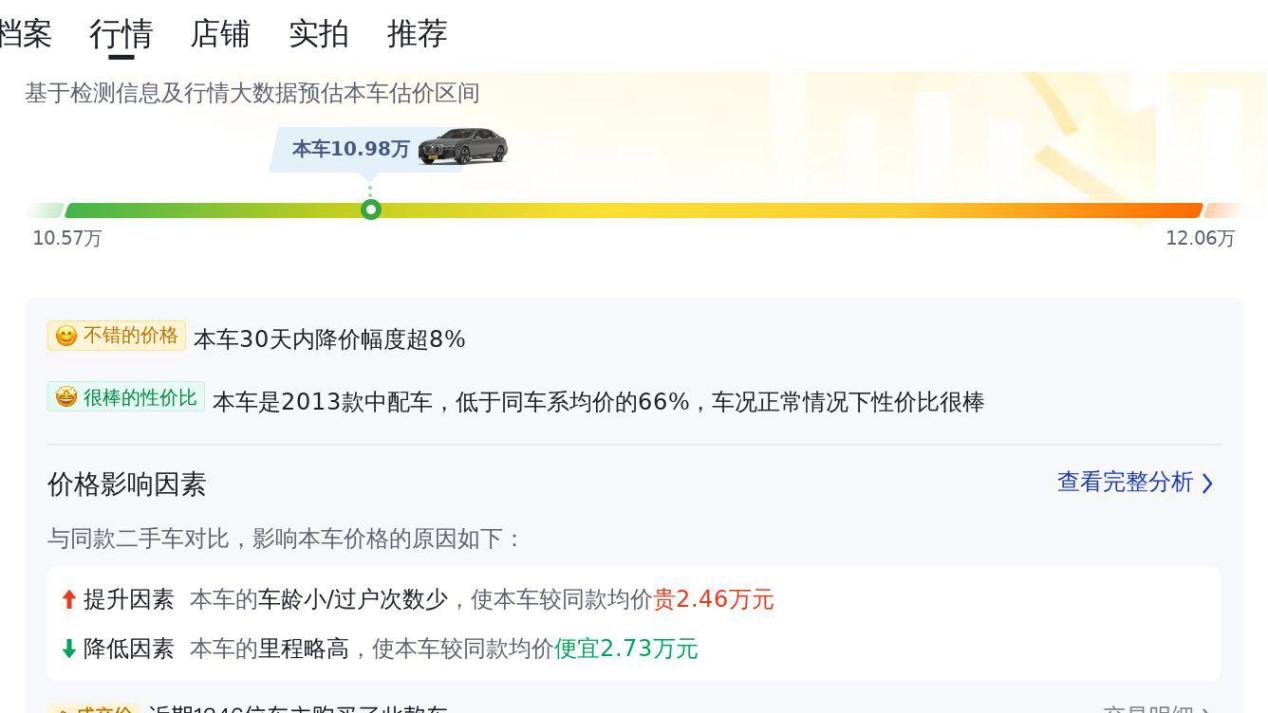This screenshot has height=713, width=1268.
Task: Click the grinning emoji in 很棒的性价比 badge
Action: 66,398
